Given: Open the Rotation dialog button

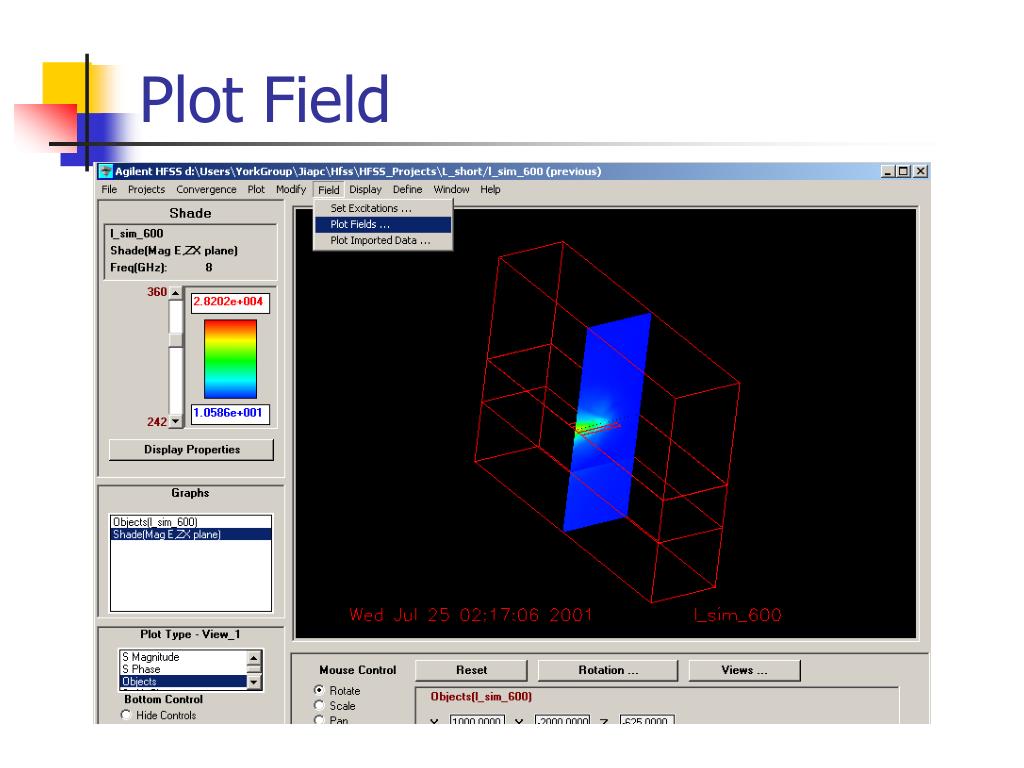Looking at the screenshot, I should pos(608,670).
